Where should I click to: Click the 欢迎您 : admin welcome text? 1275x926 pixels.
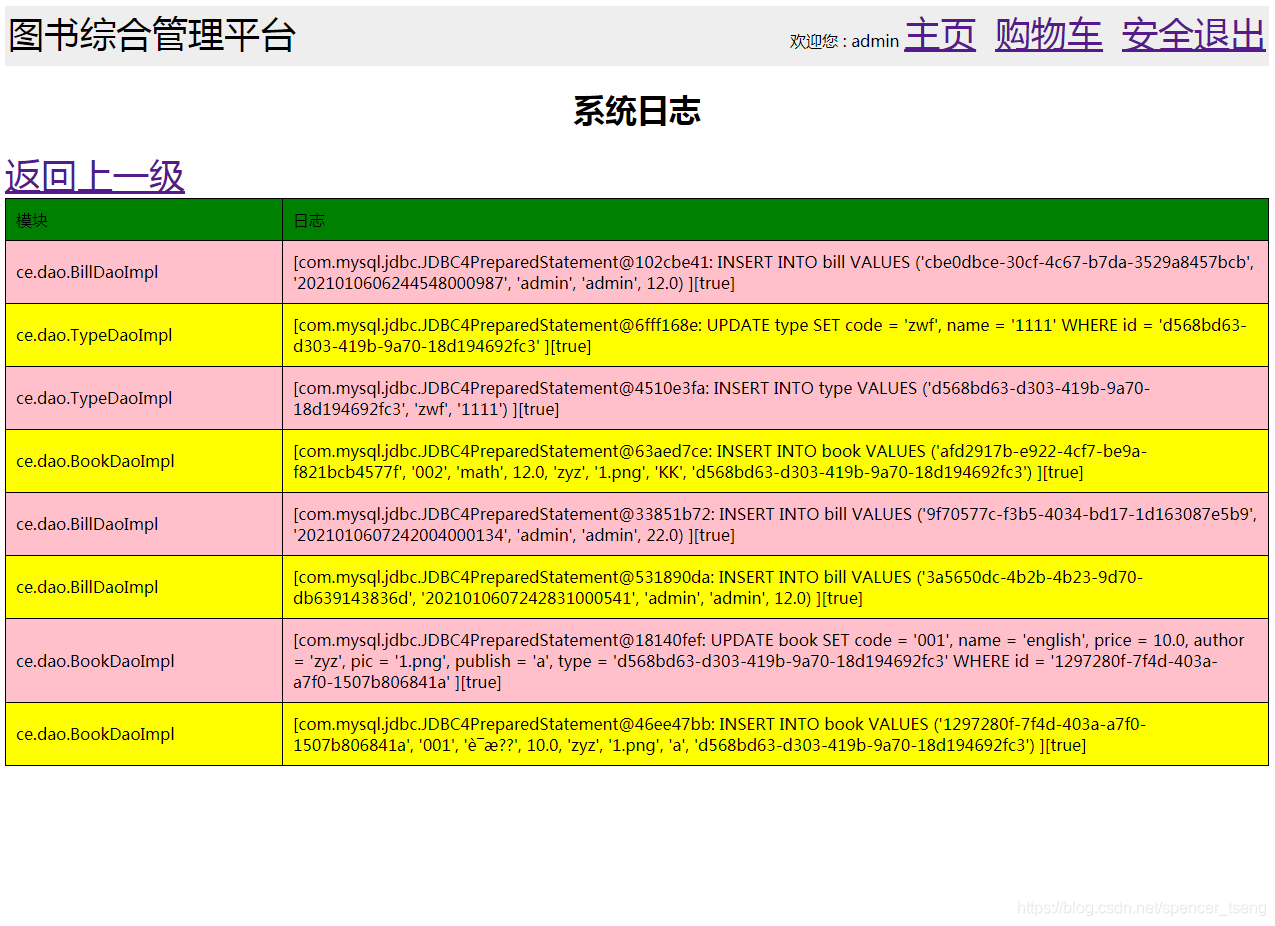click(844, 41)
